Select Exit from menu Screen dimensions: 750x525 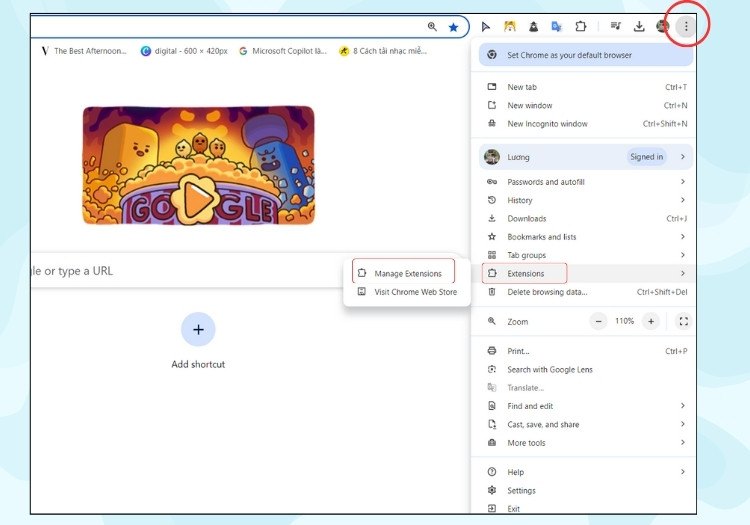585,509
